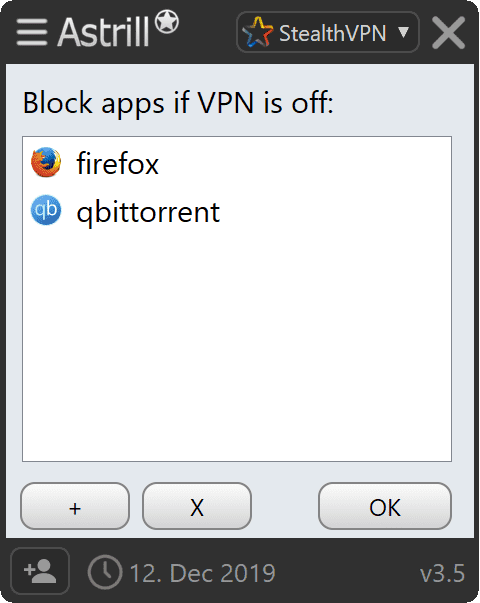Click the 12. Dec 2019 expiry date

tap(203, 573)
